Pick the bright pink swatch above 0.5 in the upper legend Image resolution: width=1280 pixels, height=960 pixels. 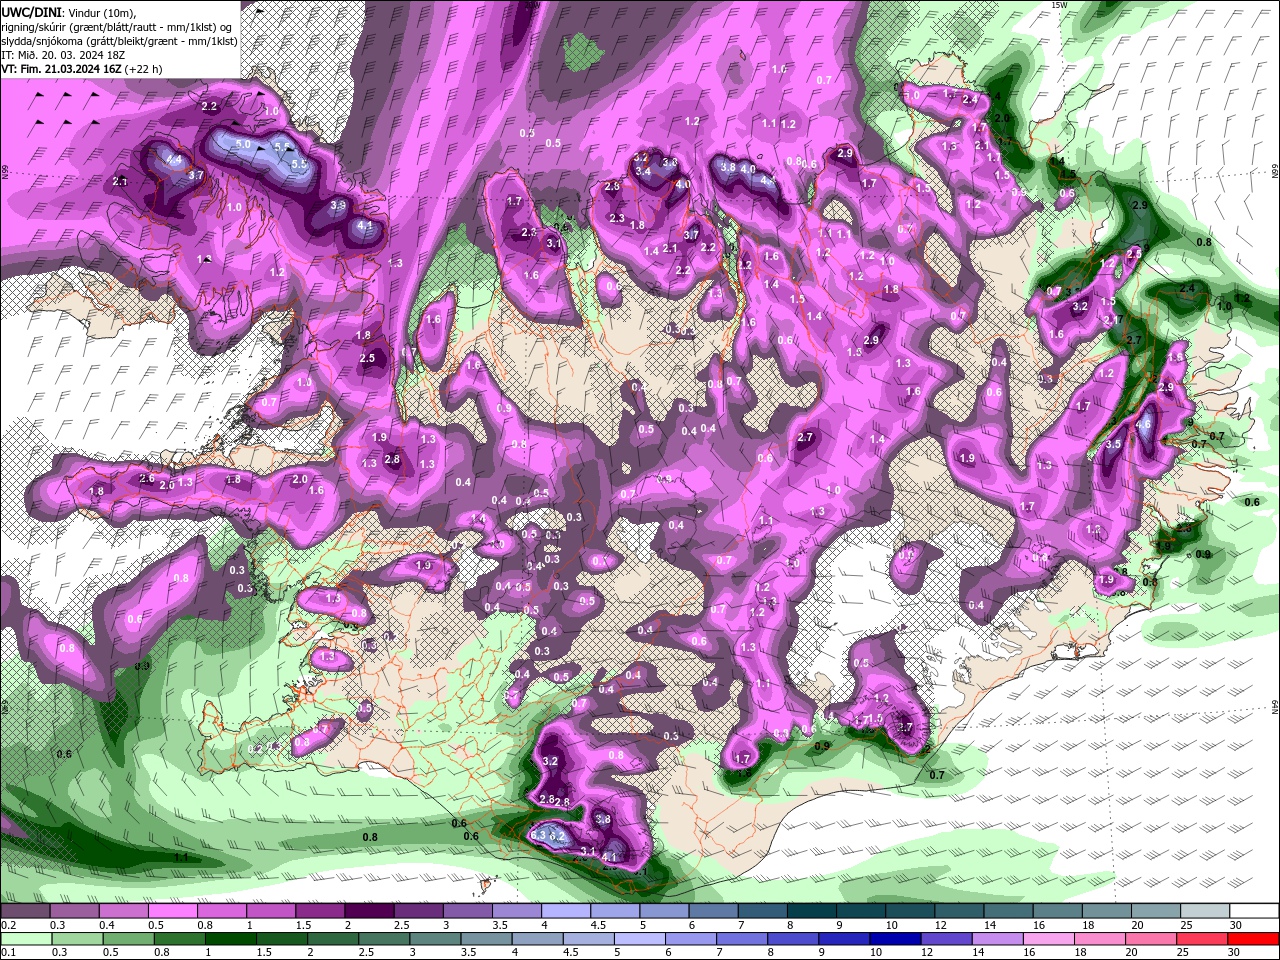[x=172, y=911]
